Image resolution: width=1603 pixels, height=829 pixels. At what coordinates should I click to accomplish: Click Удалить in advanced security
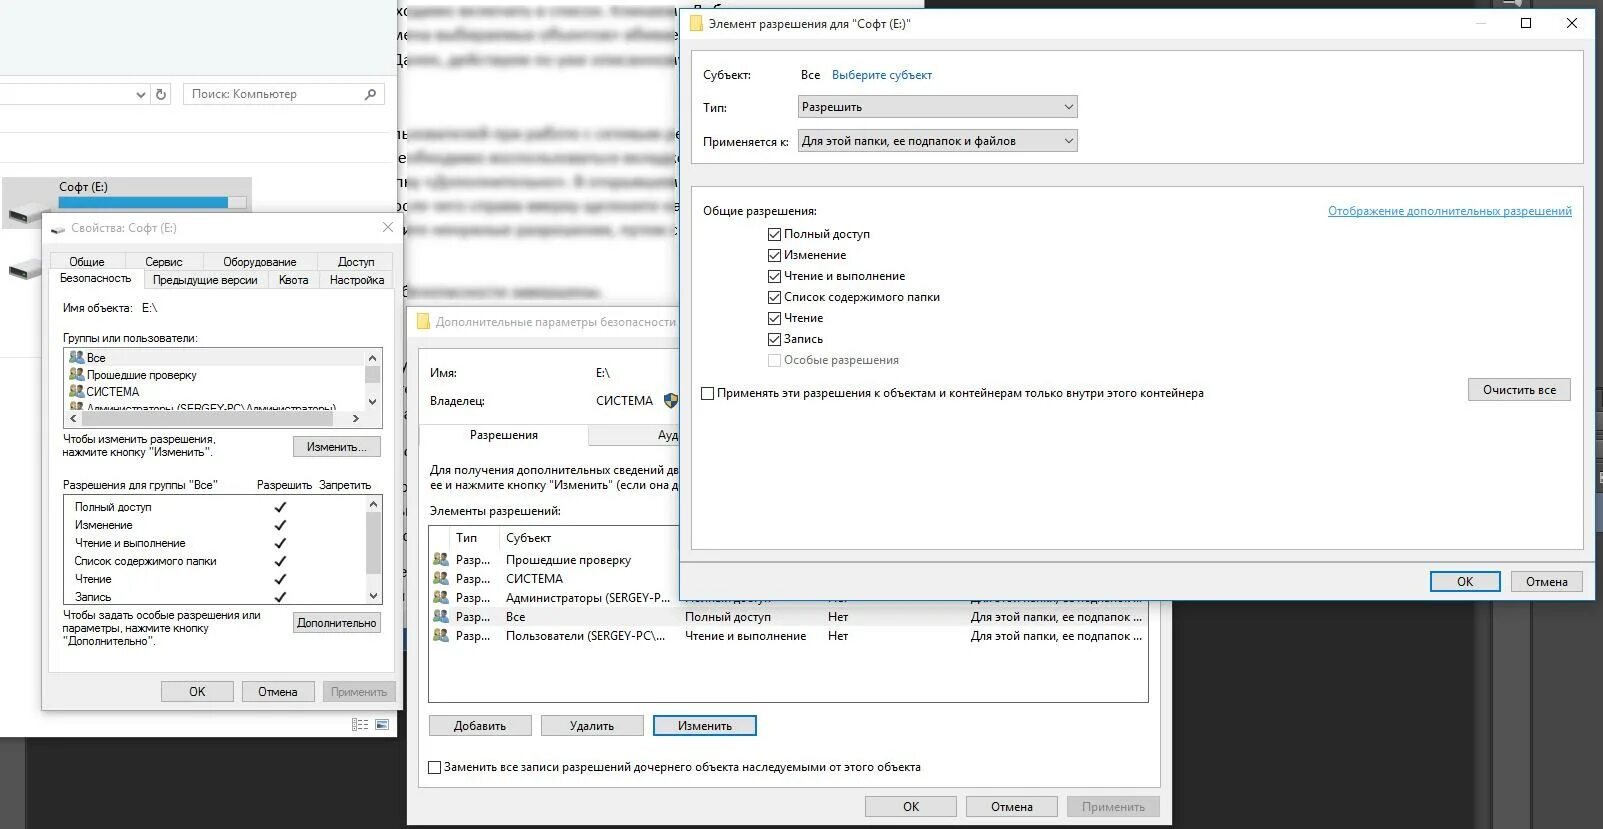tap(592, 725)
